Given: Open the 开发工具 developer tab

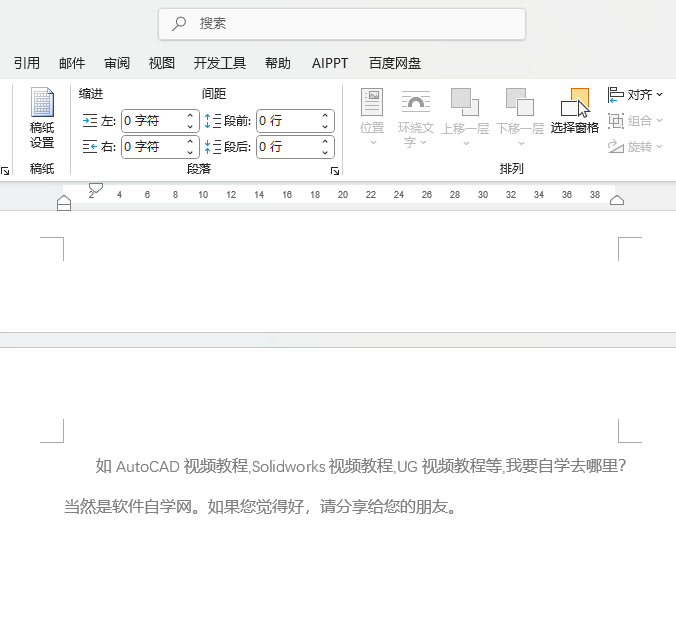Looking at the screenshot, I should (x=219, y=63).
